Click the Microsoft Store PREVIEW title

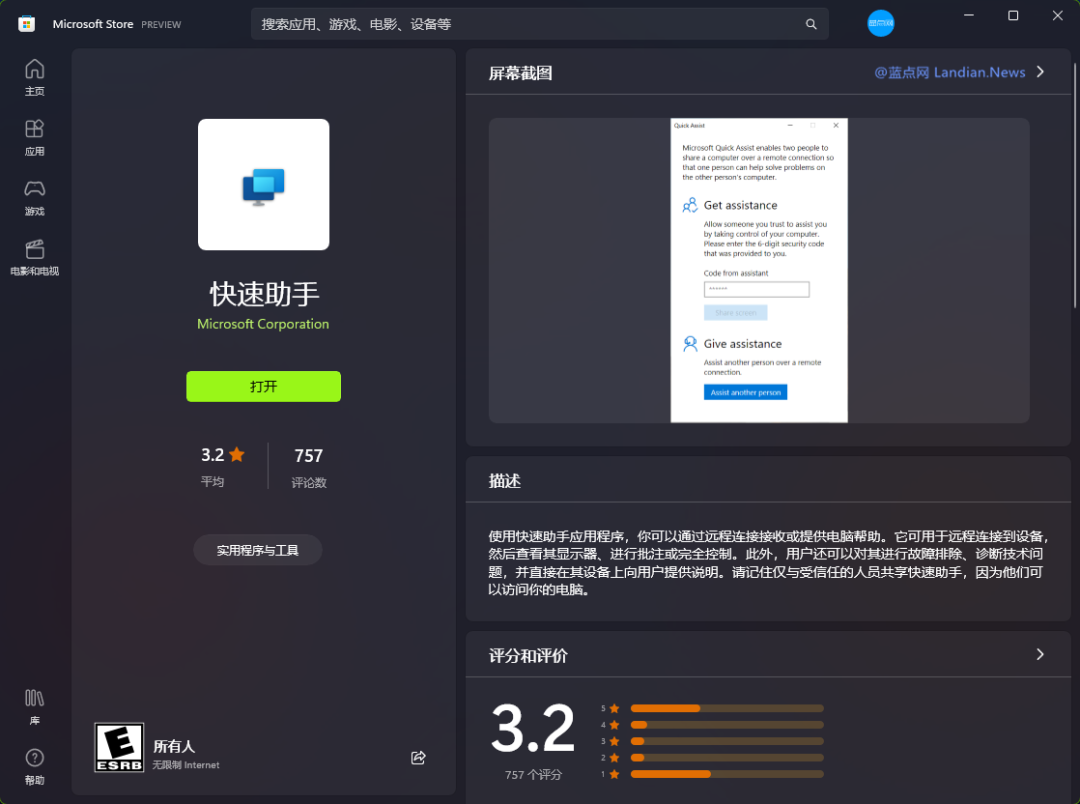(116, 24)
